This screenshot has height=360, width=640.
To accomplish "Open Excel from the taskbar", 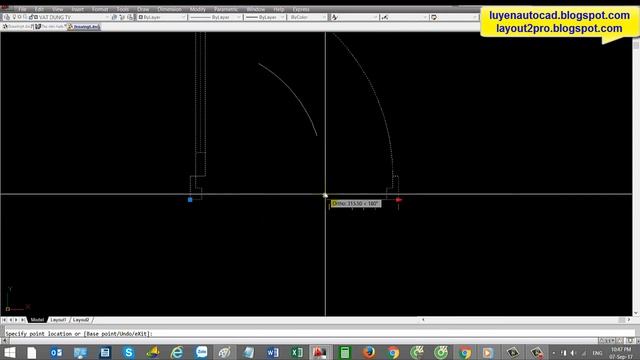I will point(297,352).
